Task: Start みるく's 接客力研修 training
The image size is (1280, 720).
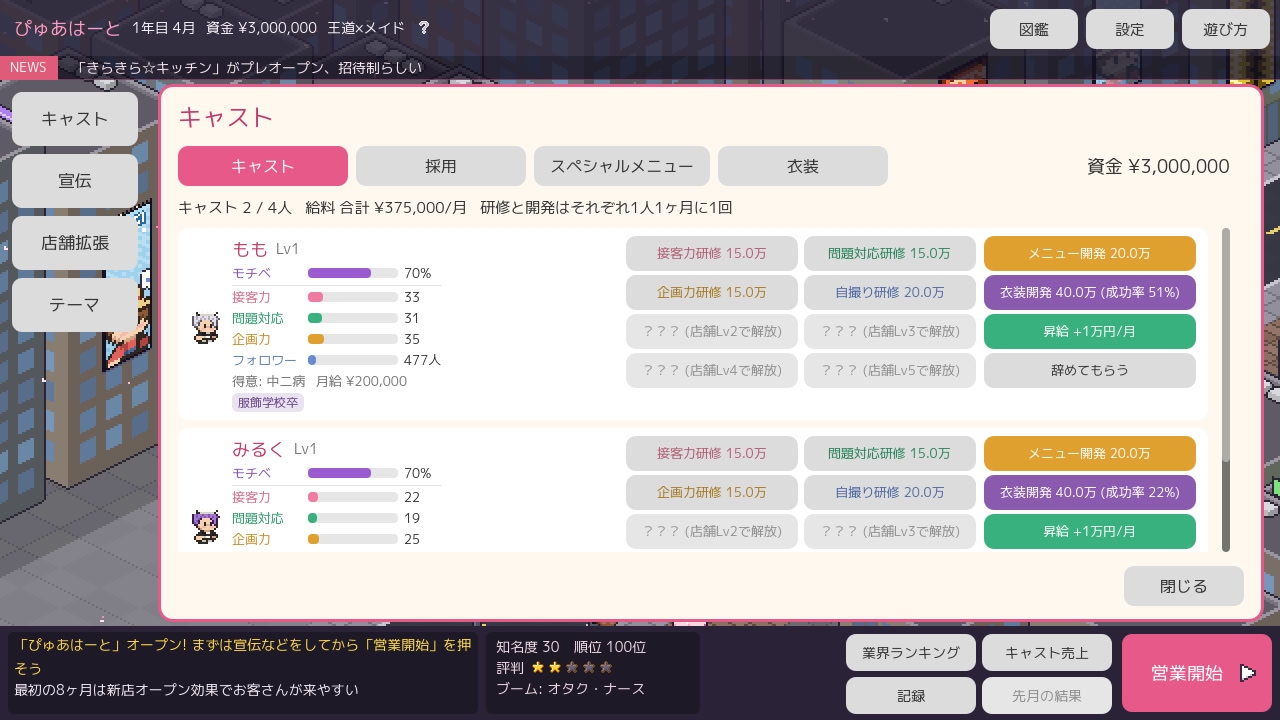Action: tap(712, 453)
